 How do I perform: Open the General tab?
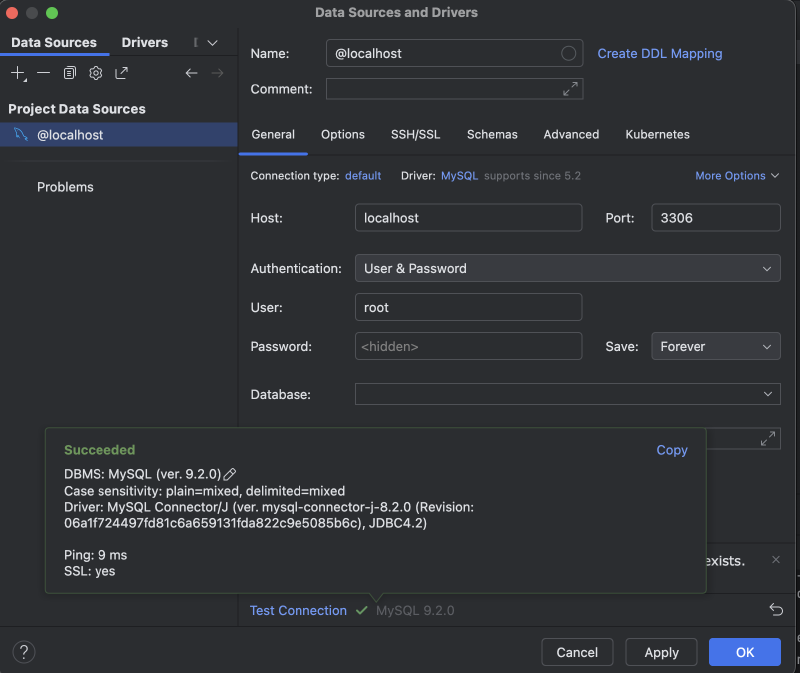pos(273,134)
